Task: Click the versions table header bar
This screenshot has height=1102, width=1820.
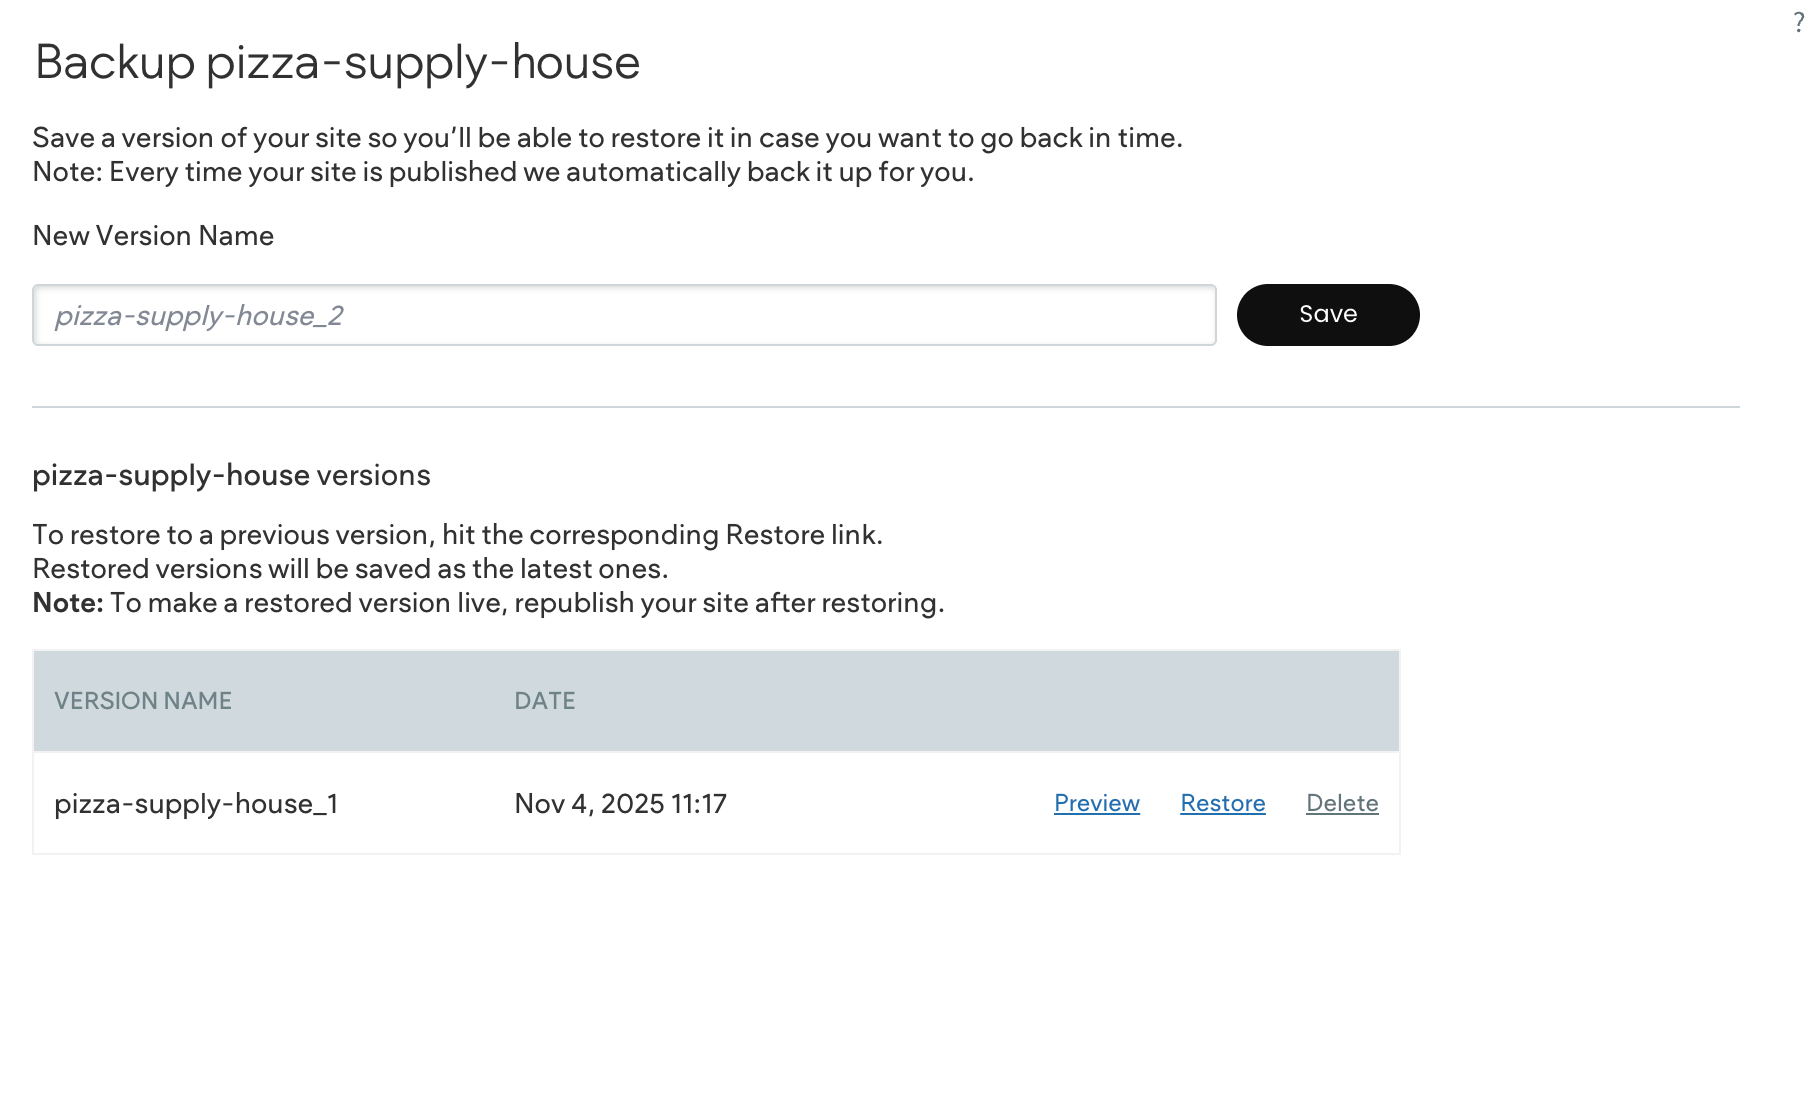Action: click(x=900, y=701)
